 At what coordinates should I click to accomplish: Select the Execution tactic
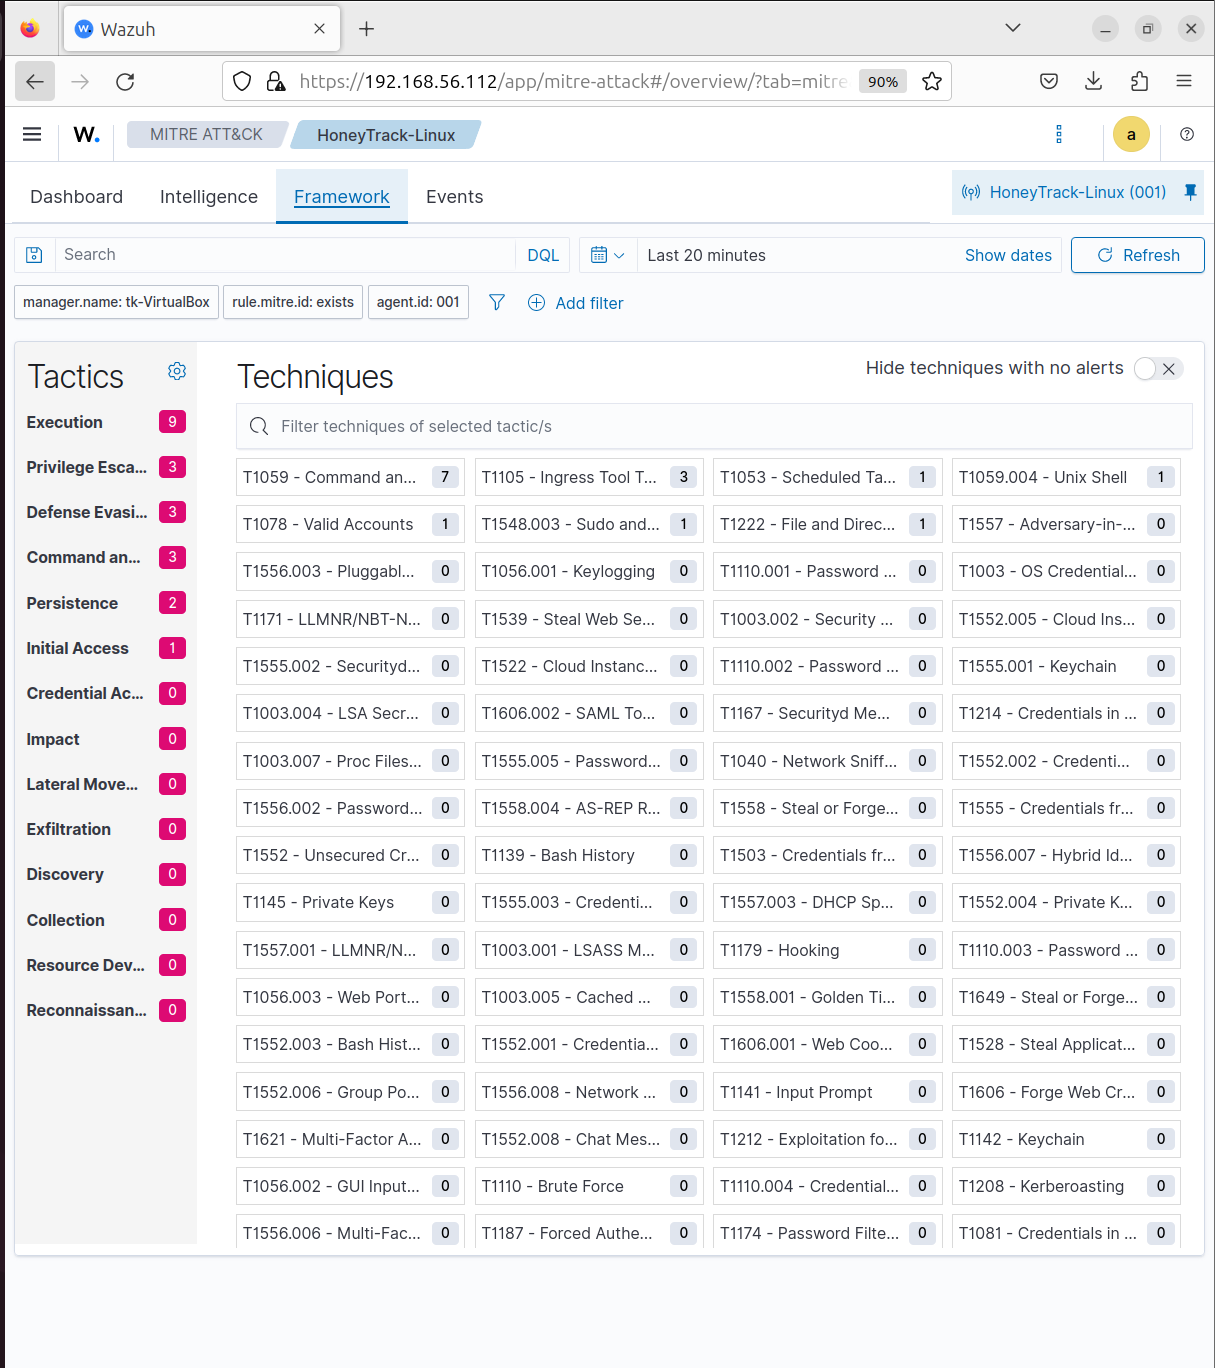tap(106, 422)
